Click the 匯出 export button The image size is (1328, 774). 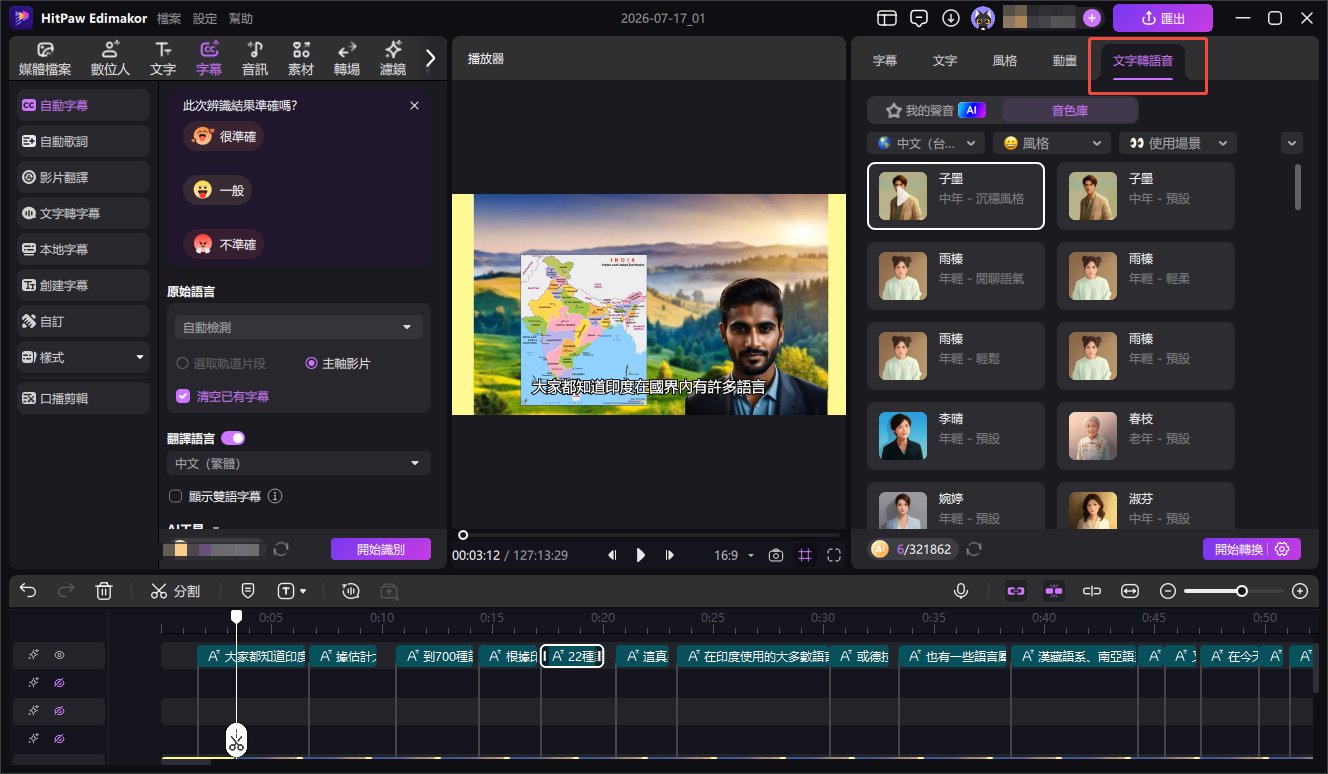(1163, 18)
